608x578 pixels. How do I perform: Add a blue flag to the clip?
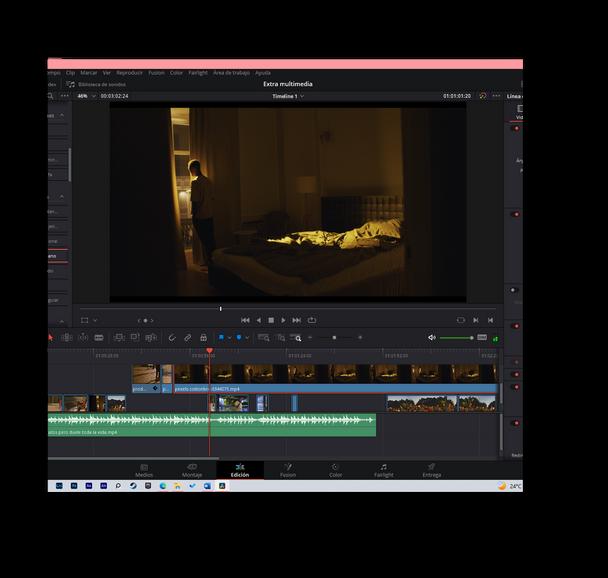point(221,337)
